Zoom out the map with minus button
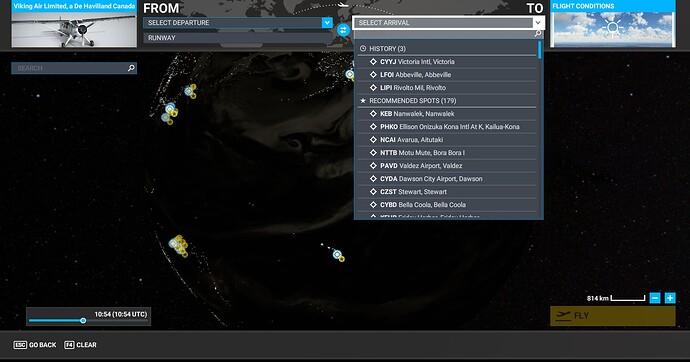This screenshot has height=362, width=690. [655, 298]
